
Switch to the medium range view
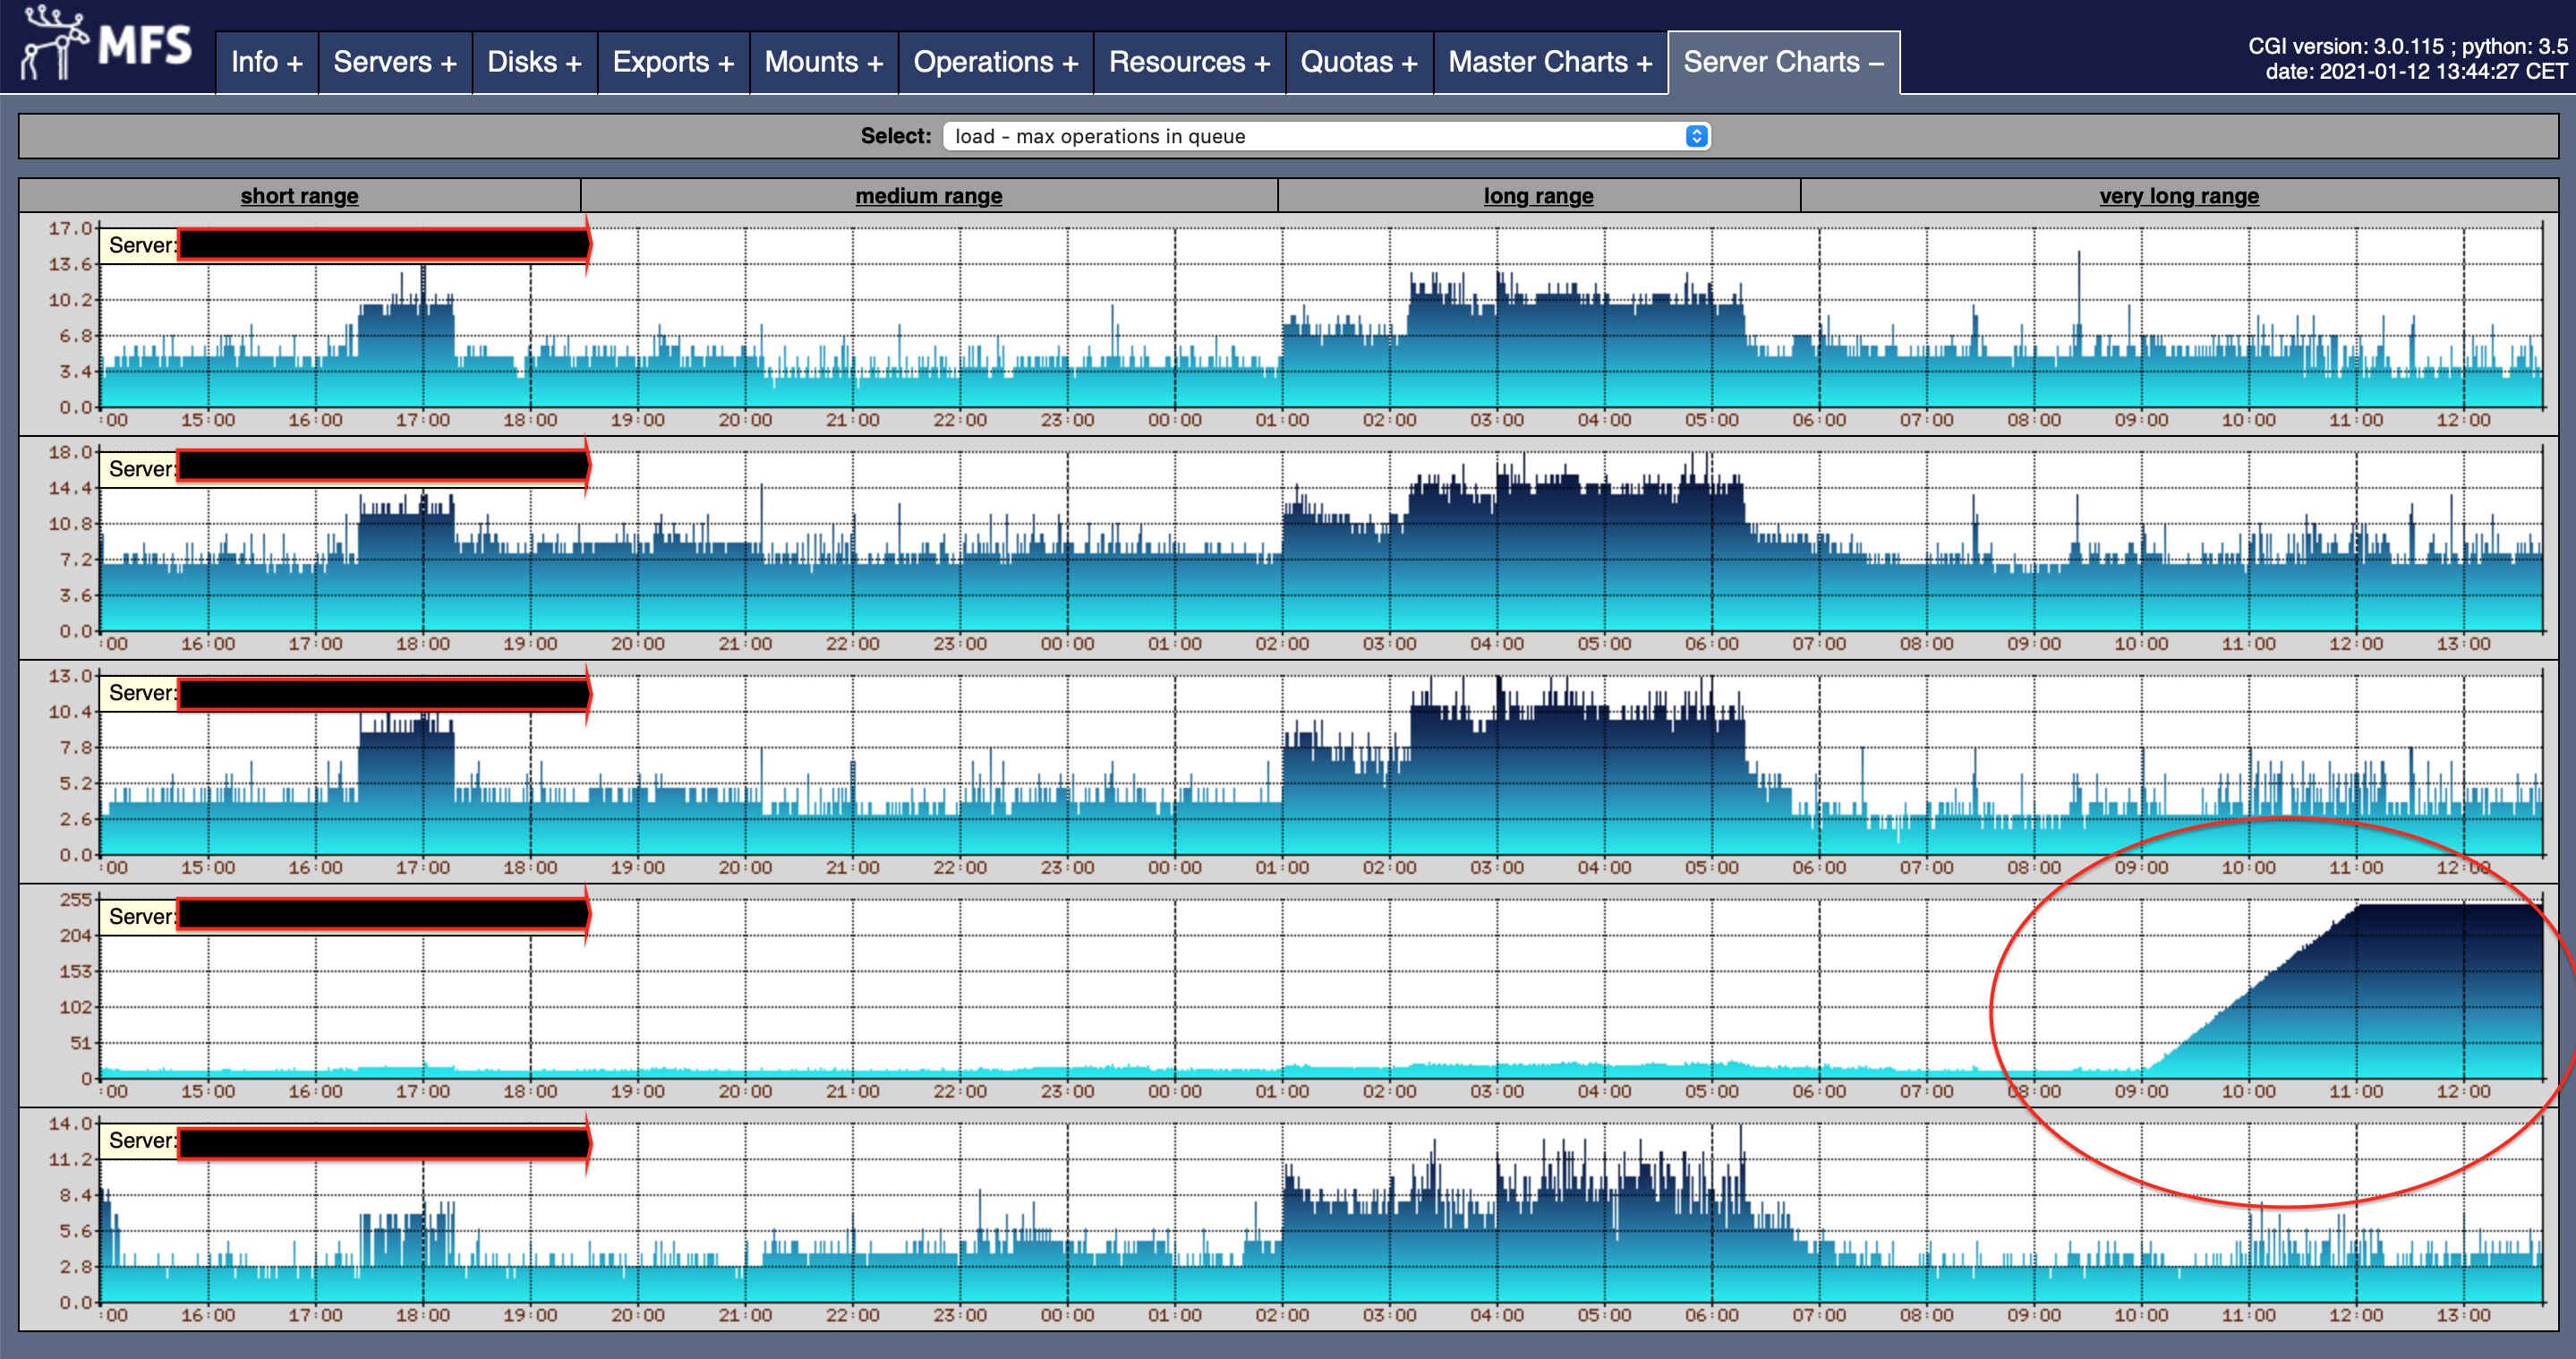[928, 196]
